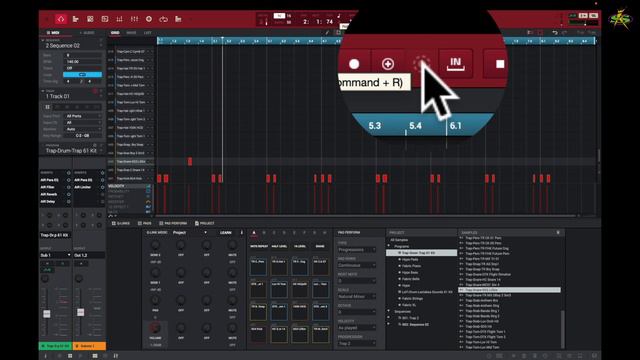
Task: Select the 'Trap-Drum-Trap 61 Kit' program field
Action: tap(71, 151)
